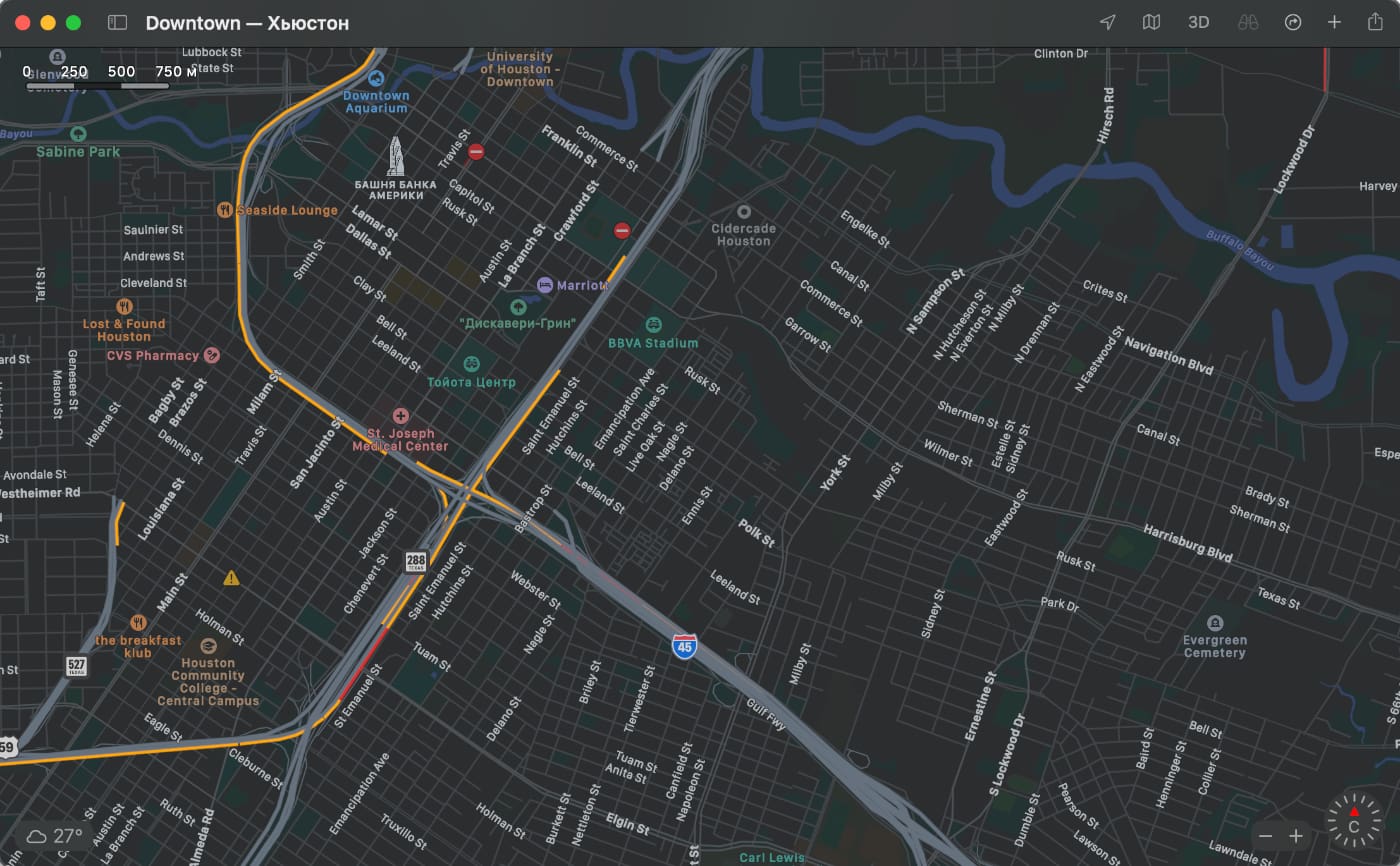Select St. Joseph Medical Center marker
The height and width of the screenshot is (866, 1400).
pos(401,415)
